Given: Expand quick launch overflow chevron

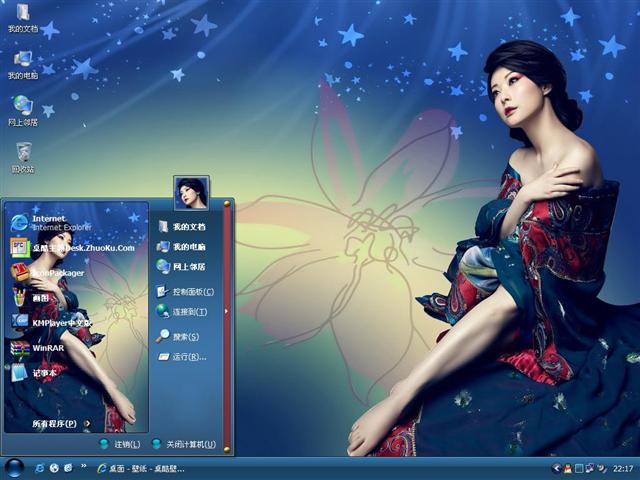Looking at the screenshot, I should coord(83,466).
